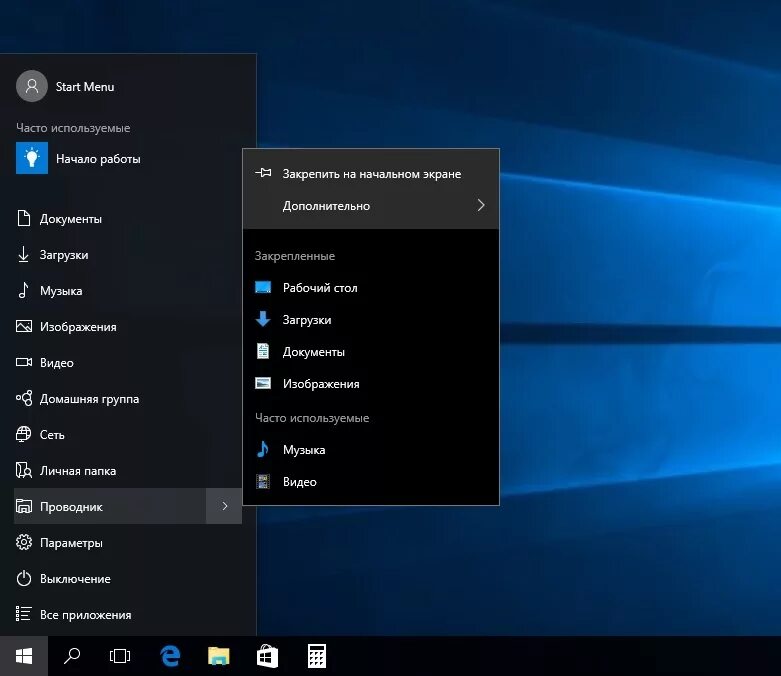
Task: Click the Видео filmstrip icon in jump list
Action: click(263, 481)
